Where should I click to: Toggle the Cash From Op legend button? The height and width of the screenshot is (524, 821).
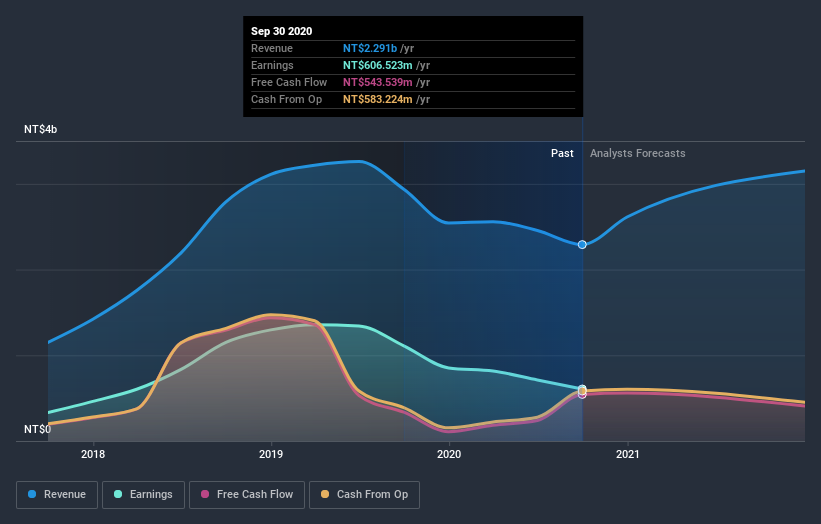pyautogui.click(x=364, y=495)
